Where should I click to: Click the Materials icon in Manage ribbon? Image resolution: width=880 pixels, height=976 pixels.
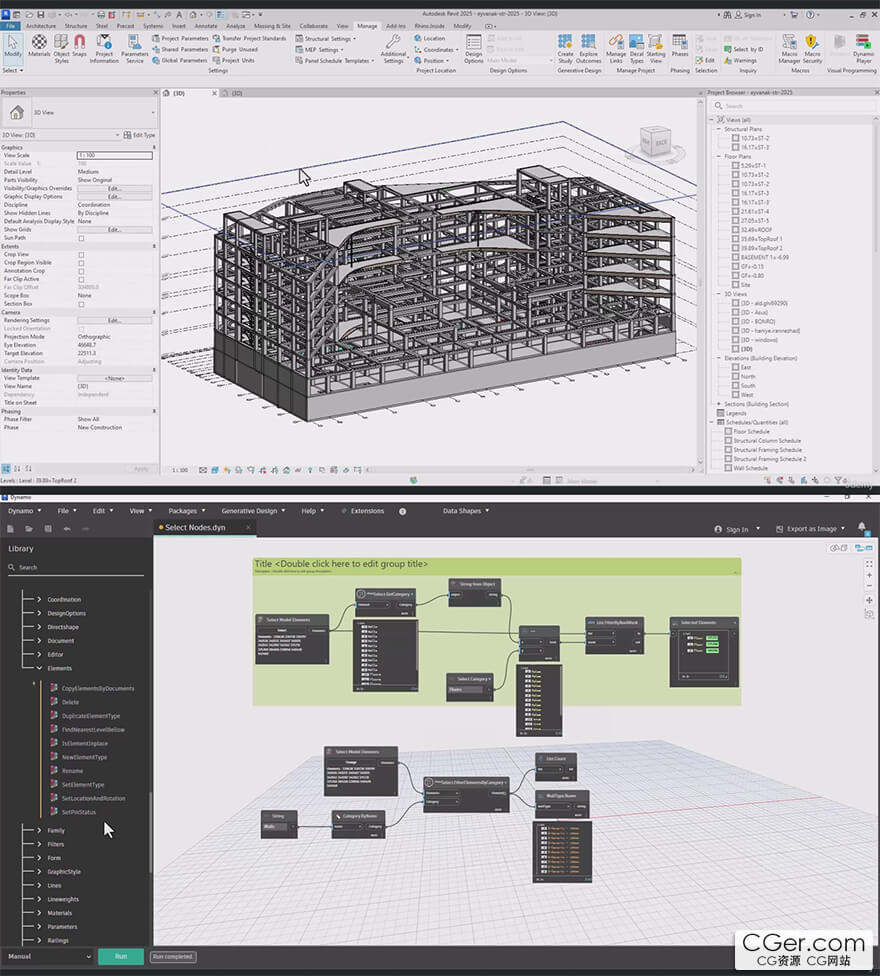[x=39, y=46]
